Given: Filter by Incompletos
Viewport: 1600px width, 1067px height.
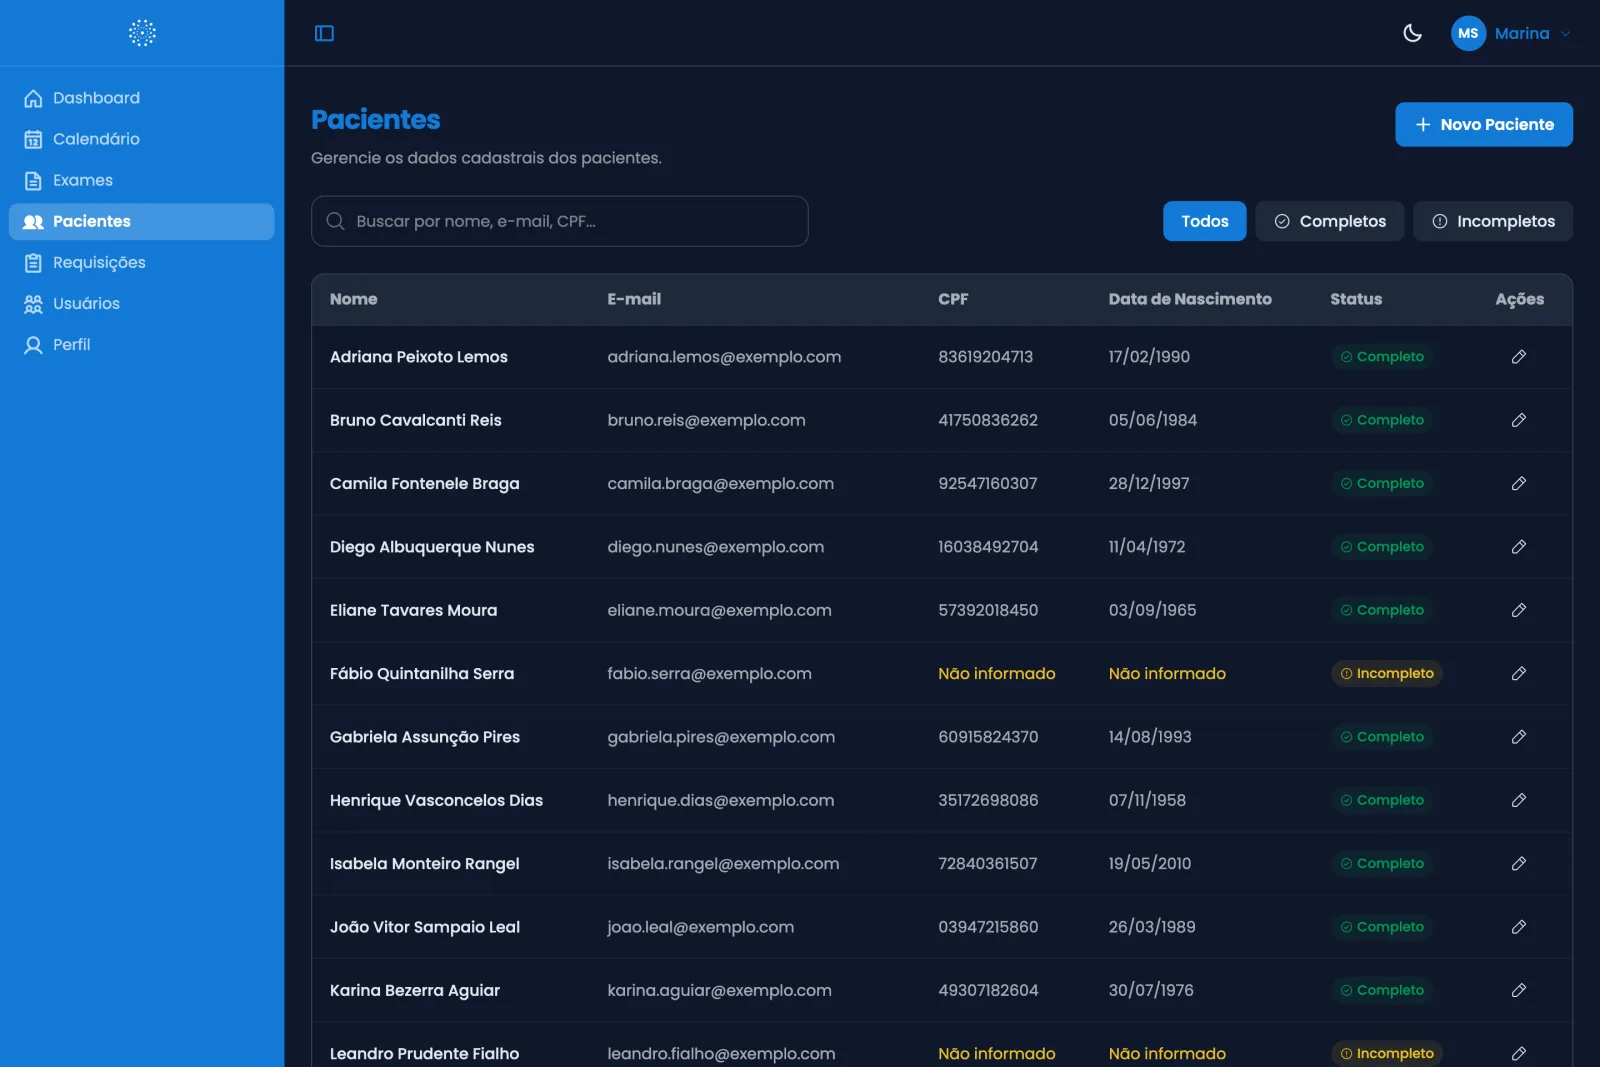Looking at the screenshot, I should pos(1493,221).
